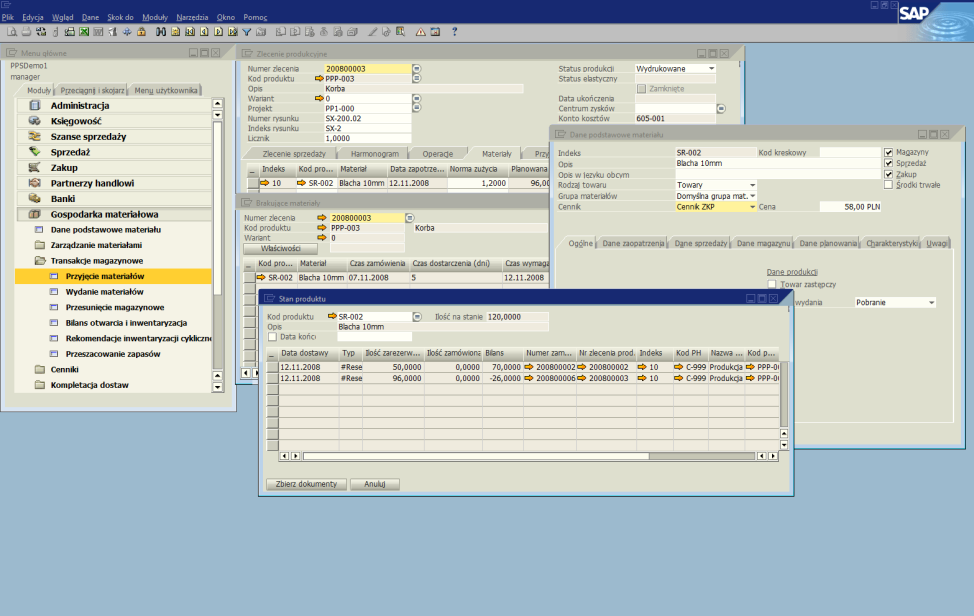The height and width of the screenshot is (616, 974).
Task: Toggle the Data końca checkbox
Action: [272, 337]
